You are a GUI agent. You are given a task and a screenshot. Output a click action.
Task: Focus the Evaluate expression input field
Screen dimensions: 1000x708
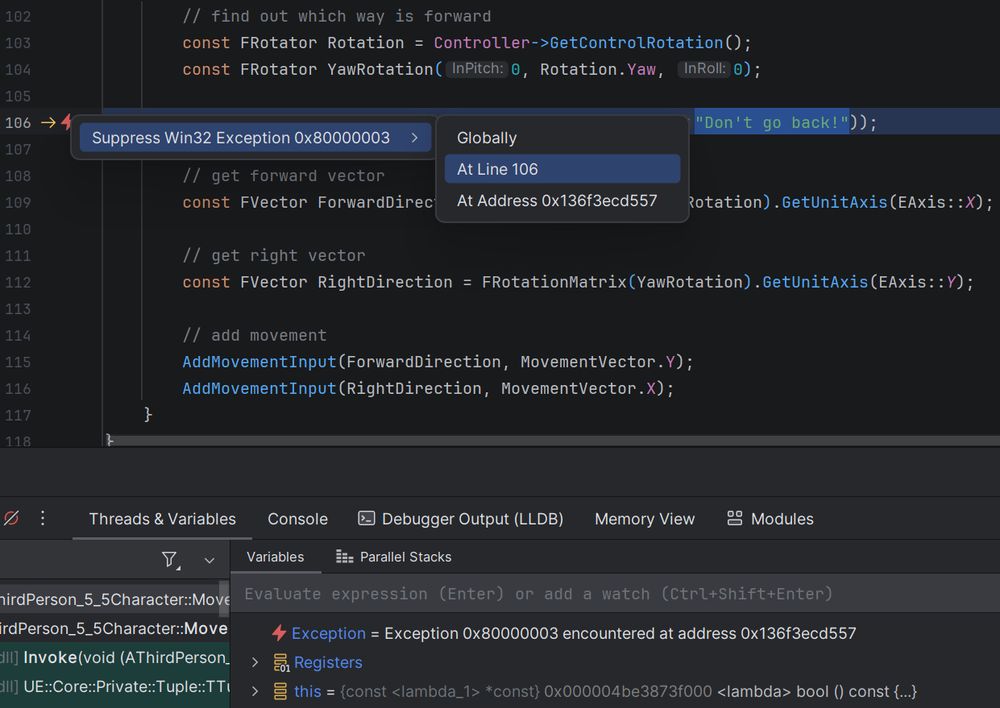click(x=615, y=594)
